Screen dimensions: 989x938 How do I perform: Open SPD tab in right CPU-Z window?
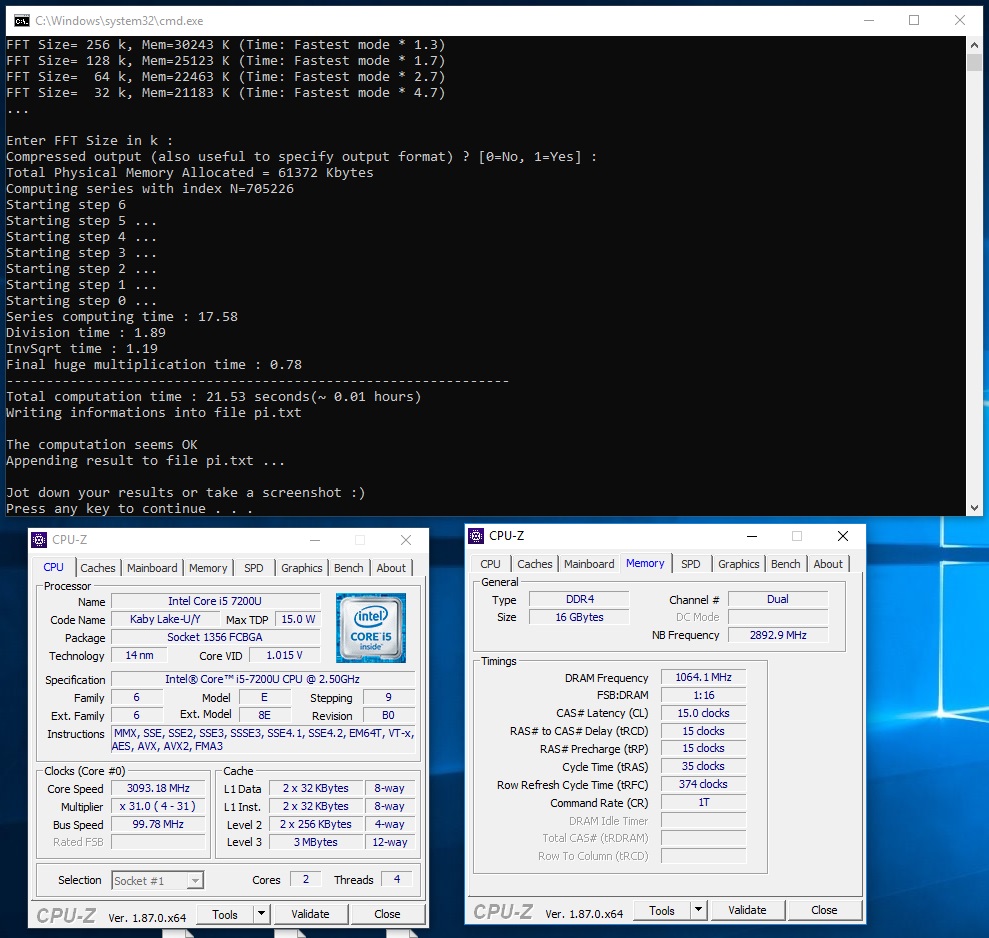(x=691, y=564)
